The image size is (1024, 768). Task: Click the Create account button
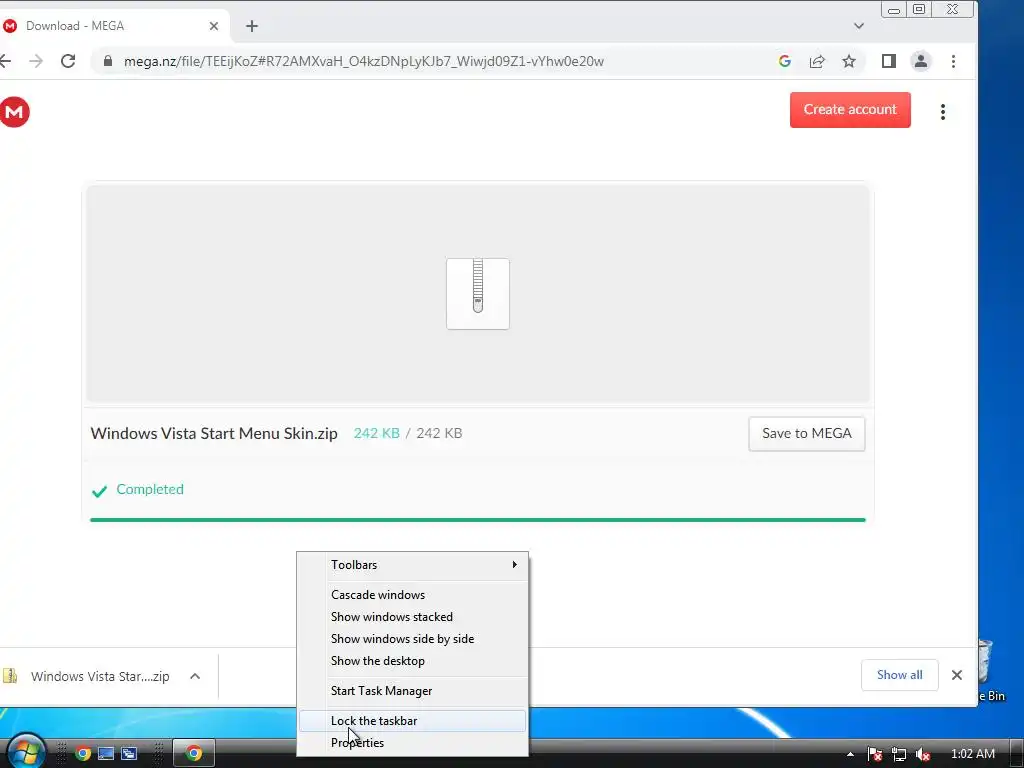[x=850, y=110]
